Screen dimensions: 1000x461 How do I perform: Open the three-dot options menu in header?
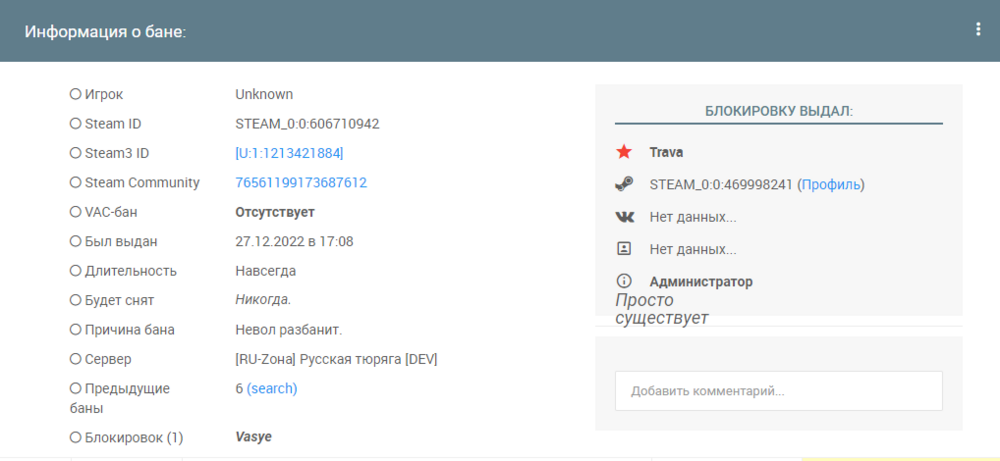(978, 30)
